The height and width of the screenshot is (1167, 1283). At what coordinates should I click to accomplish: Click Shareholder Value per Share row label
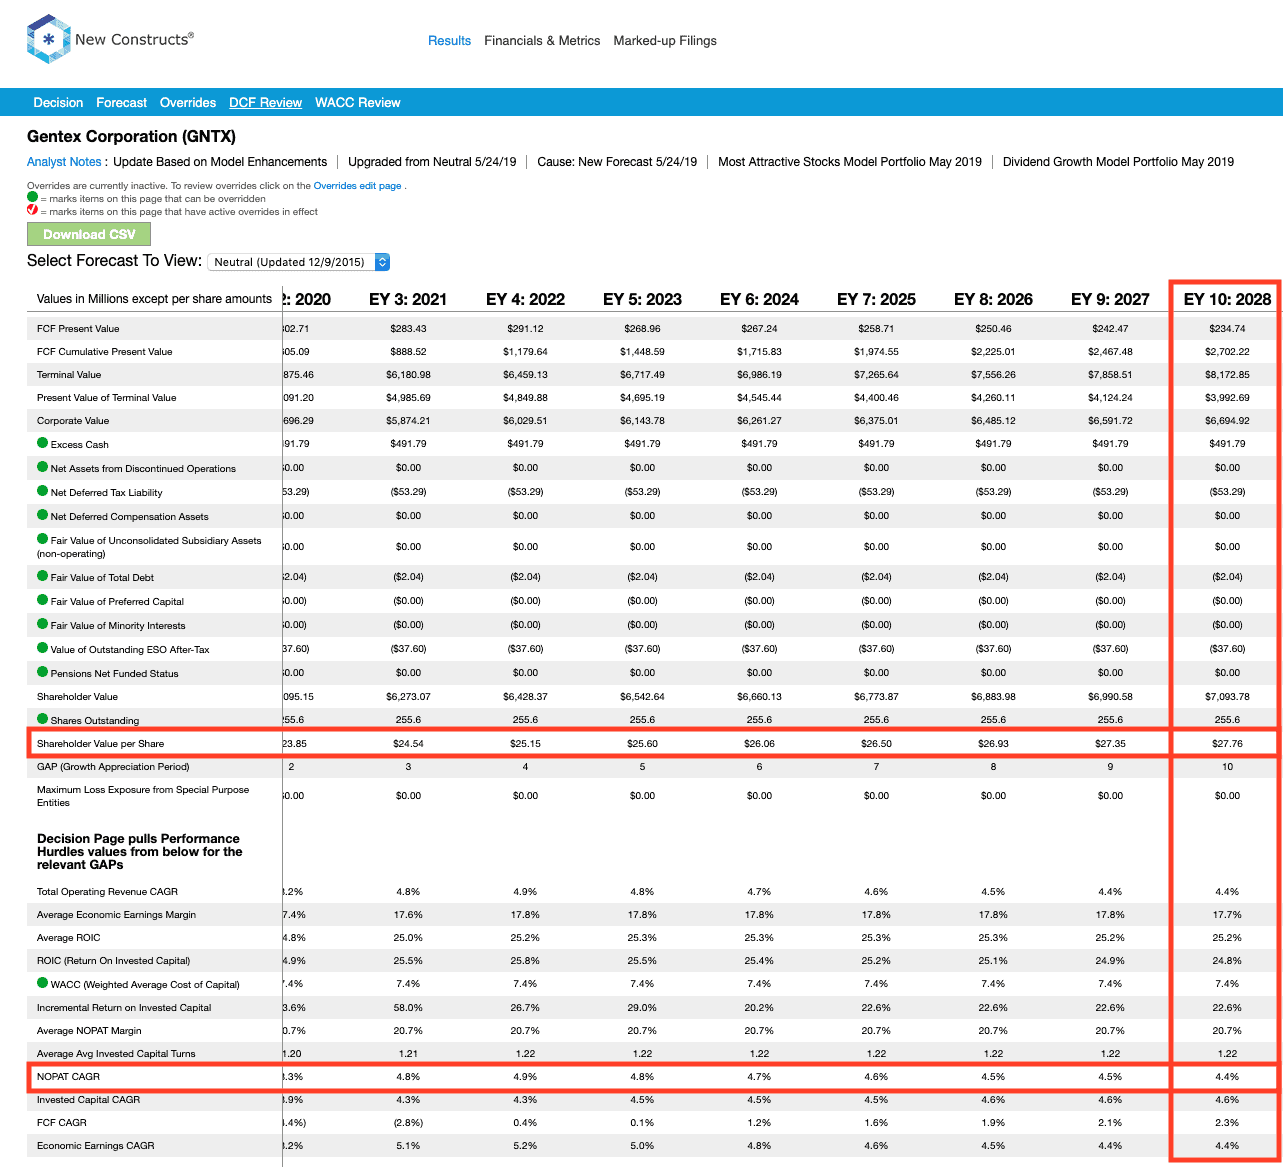point(100,744)
